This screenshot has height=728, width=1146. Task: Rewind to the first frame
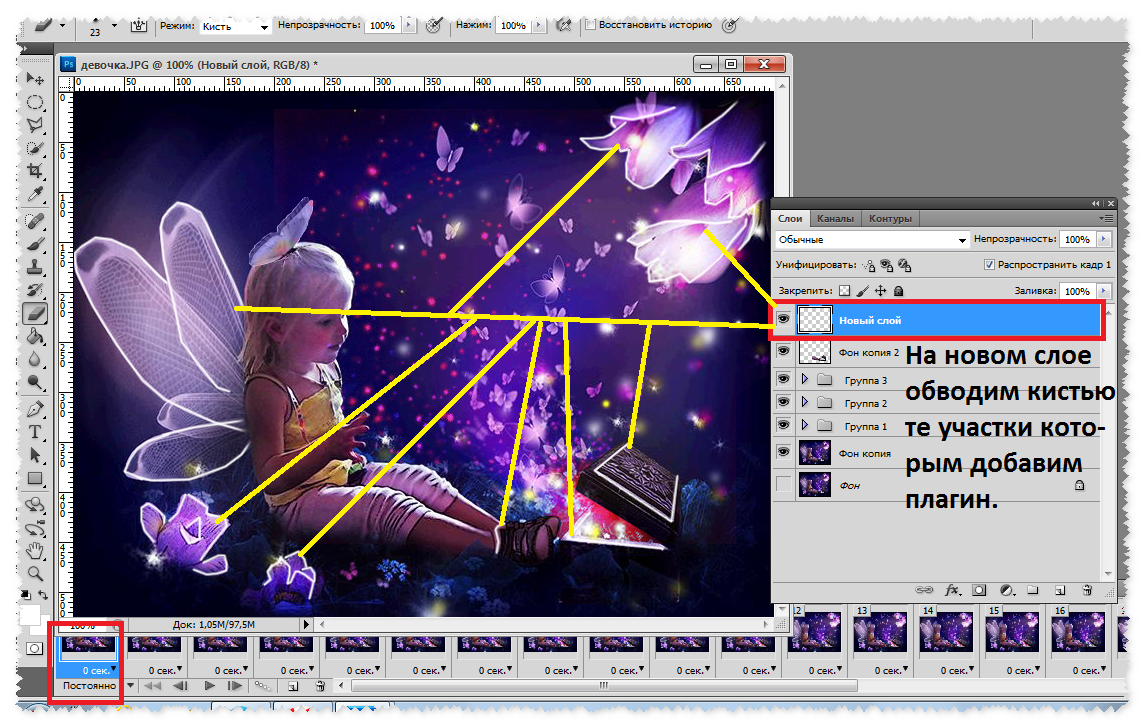[x=152, y=686]
